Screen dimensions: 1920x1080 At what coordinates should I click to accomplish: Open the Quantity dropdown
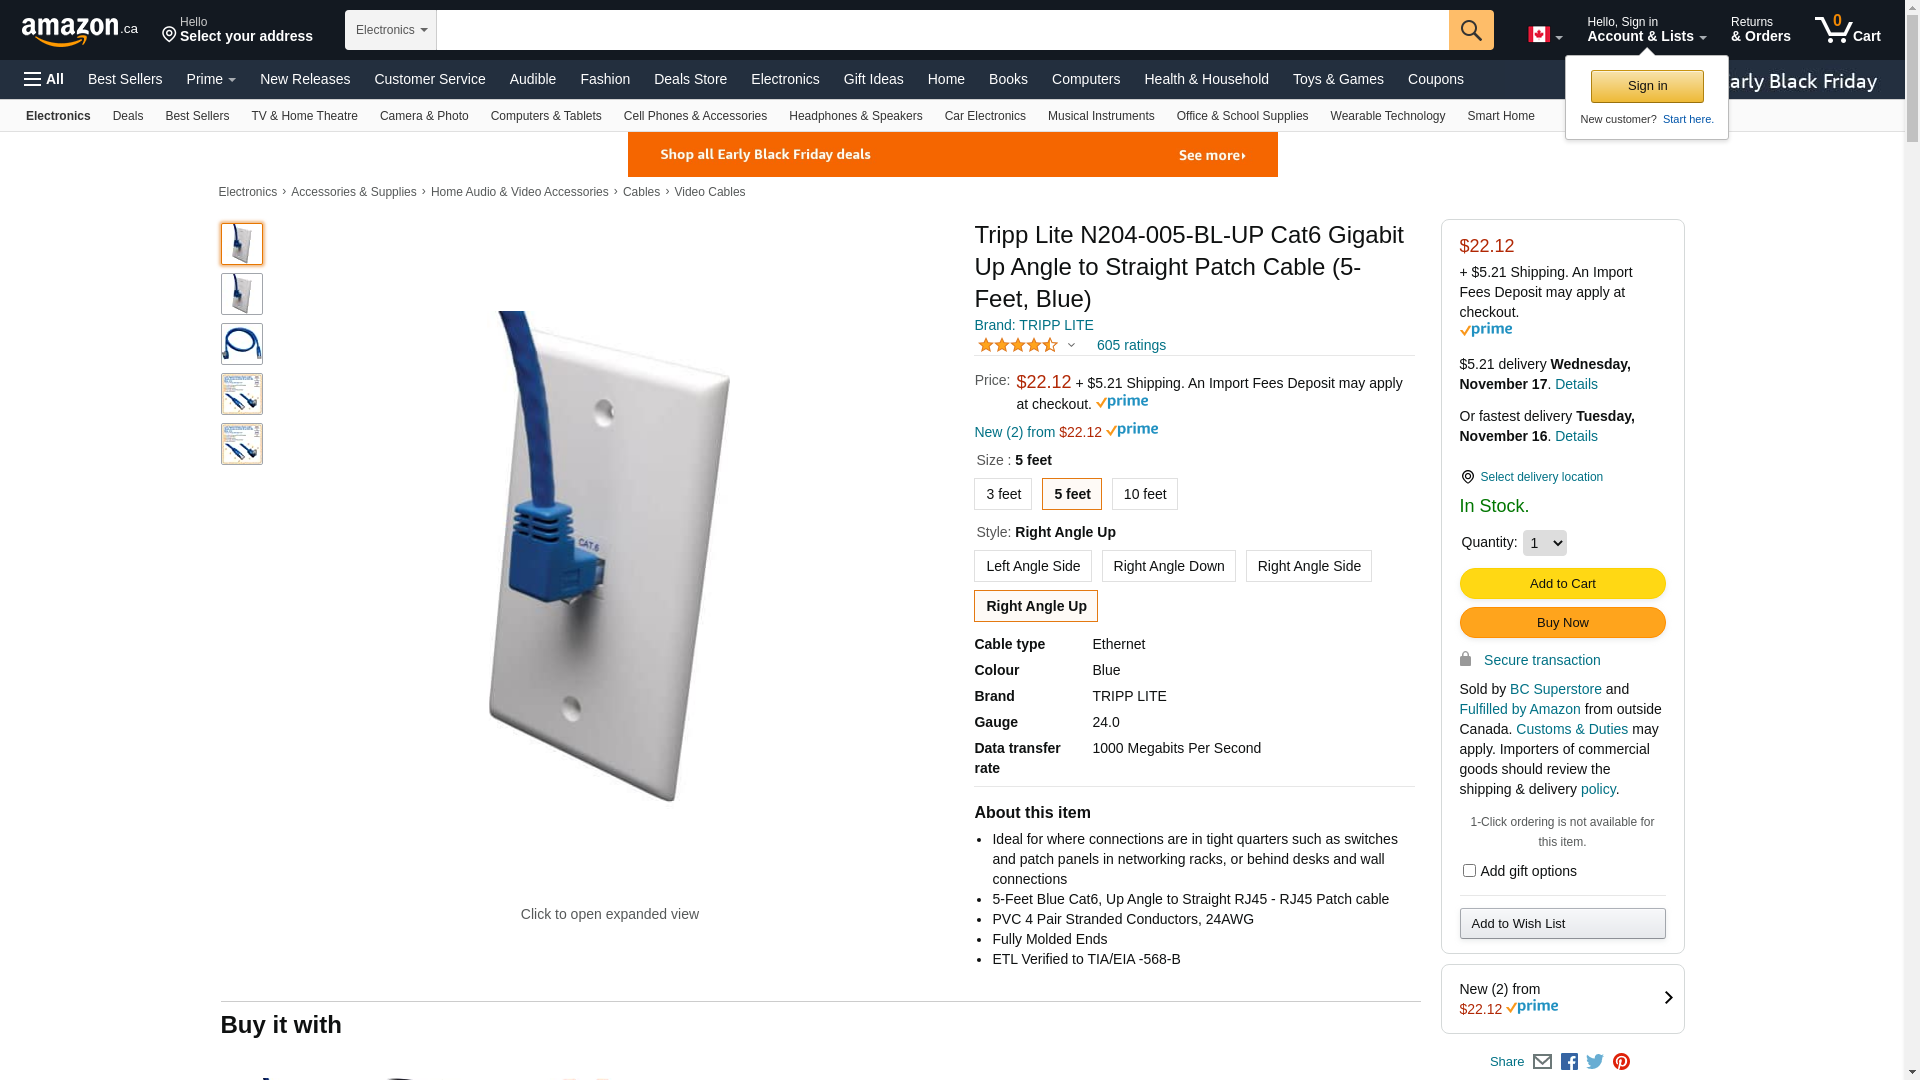point(1544,543)
